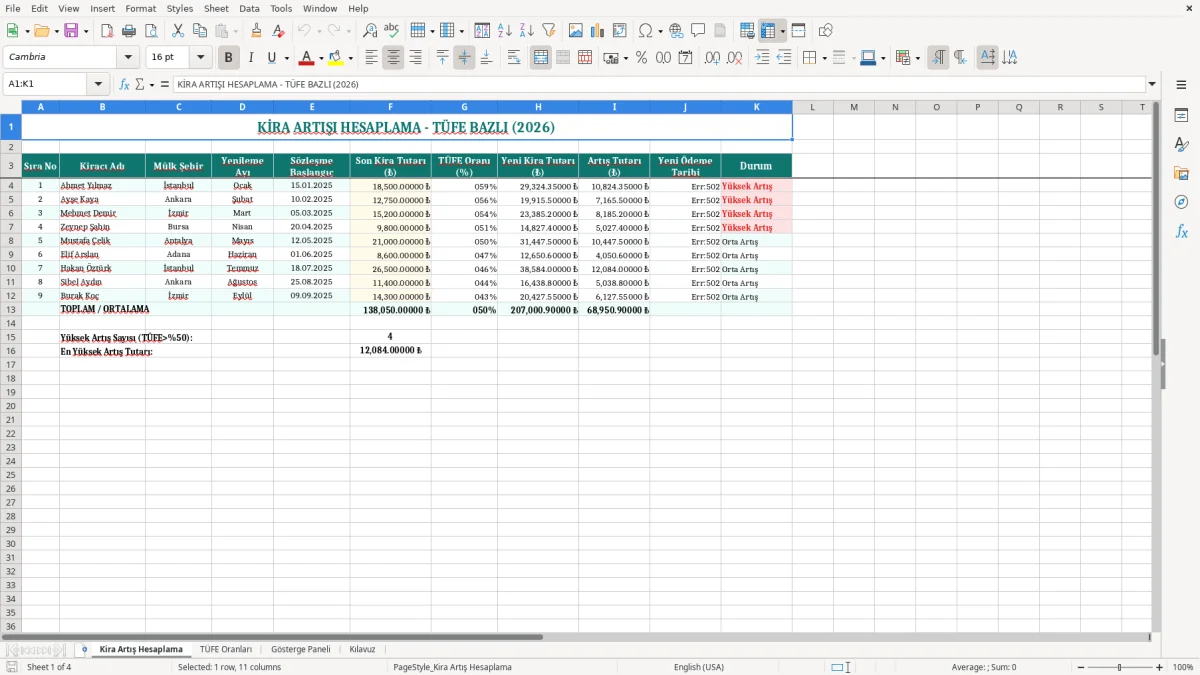This screenshot has width=1200, height=675.
Task: Open Print Preview
Action: point(151,31)
